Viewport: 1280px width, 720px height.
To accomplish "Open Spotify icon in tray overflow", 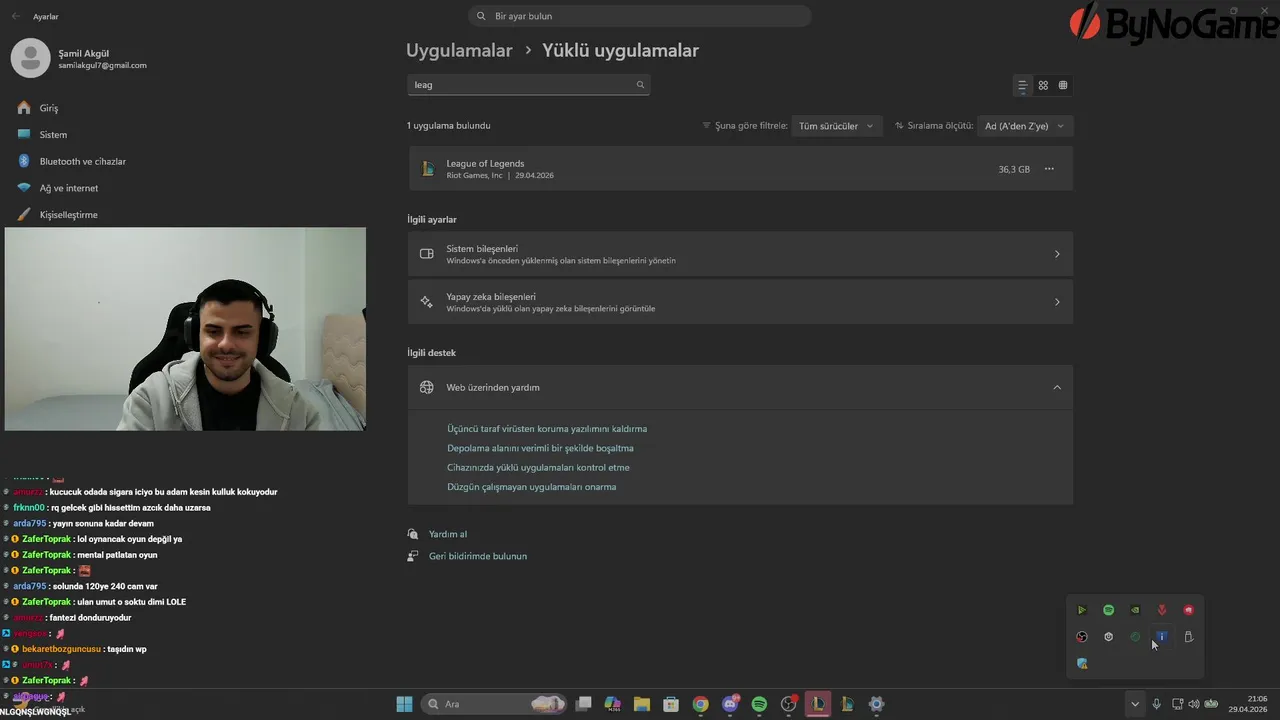I will [1108, 610].
